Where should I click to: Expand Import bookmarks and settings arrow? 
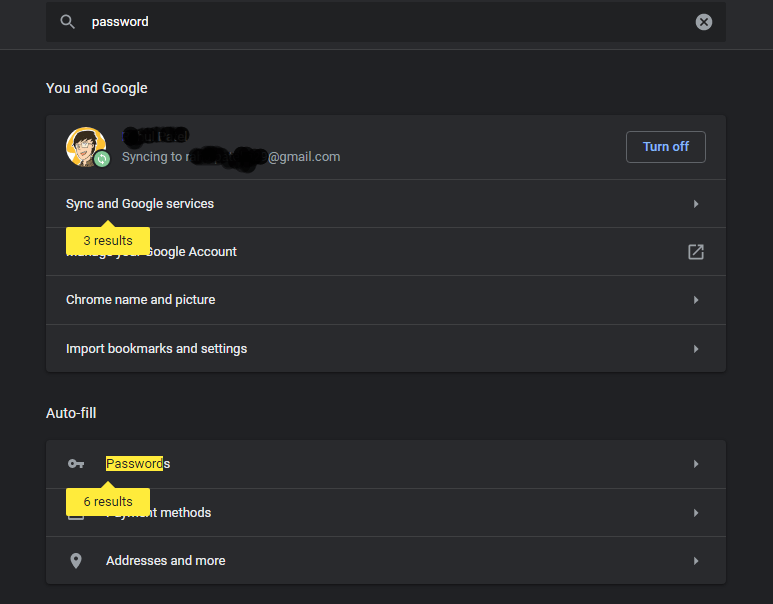click(696, 349)
